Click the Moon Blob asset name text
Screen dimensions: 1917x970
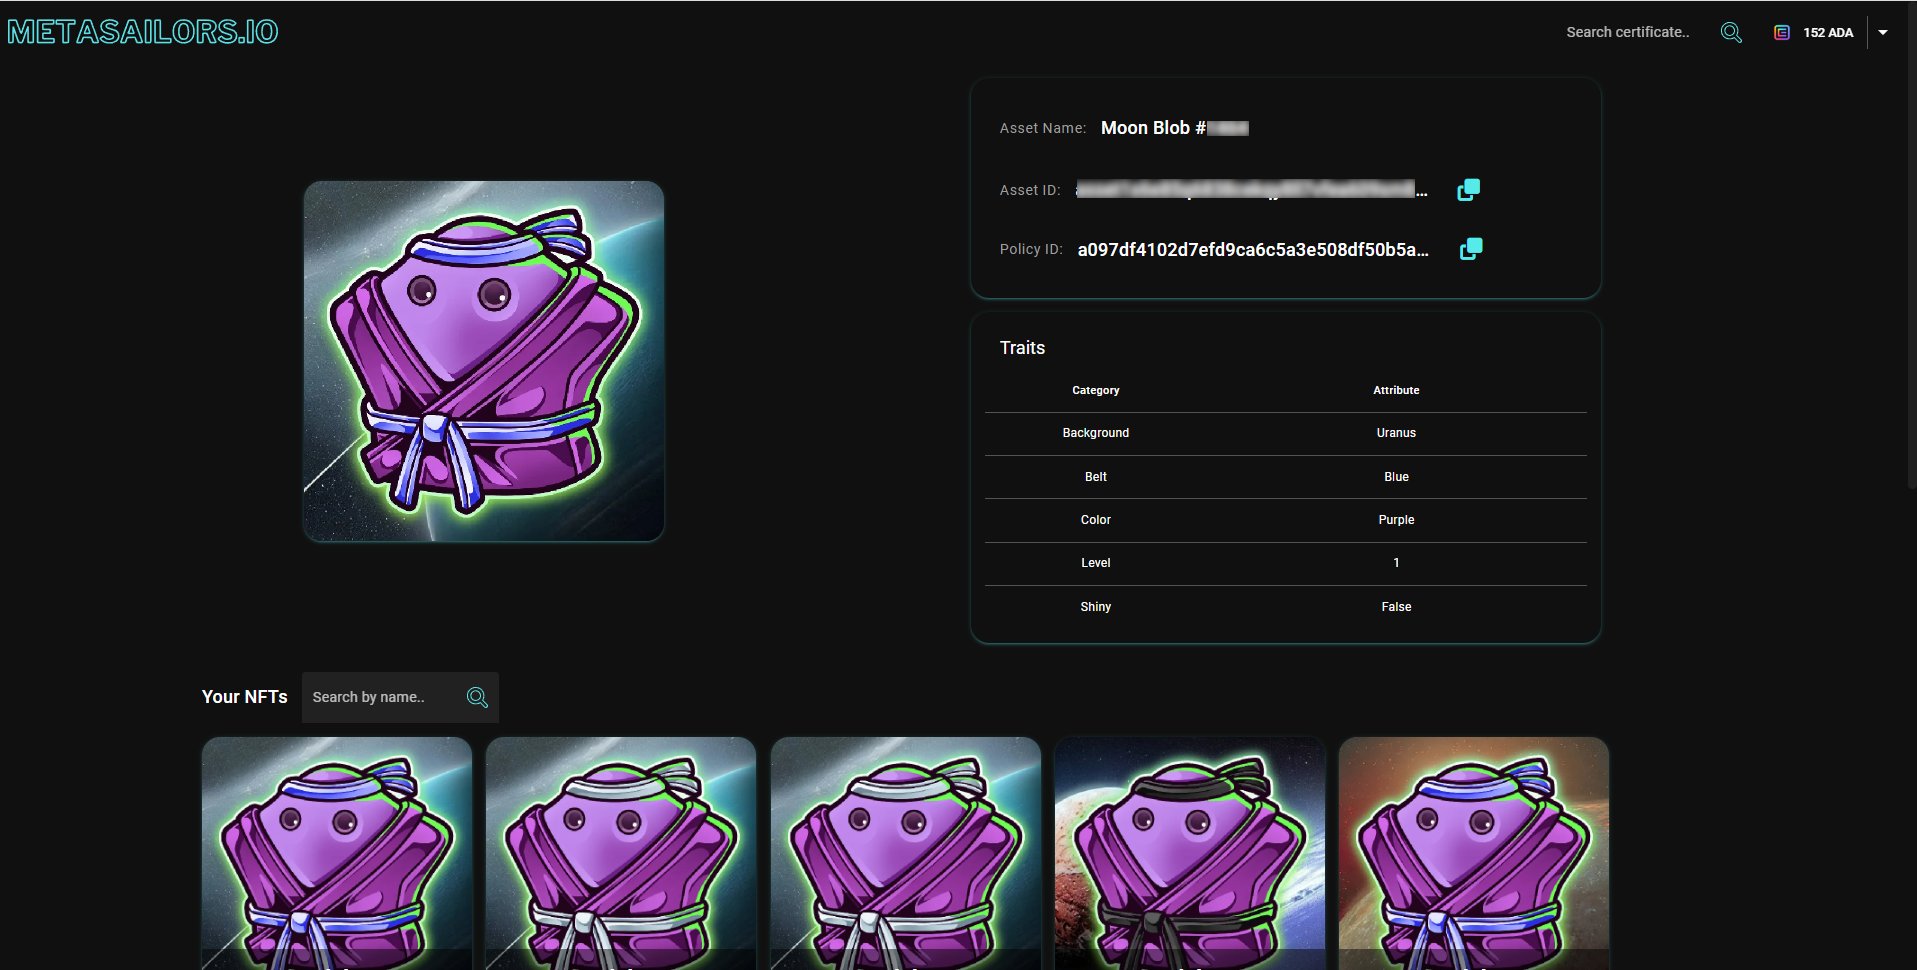[1175, 128]
